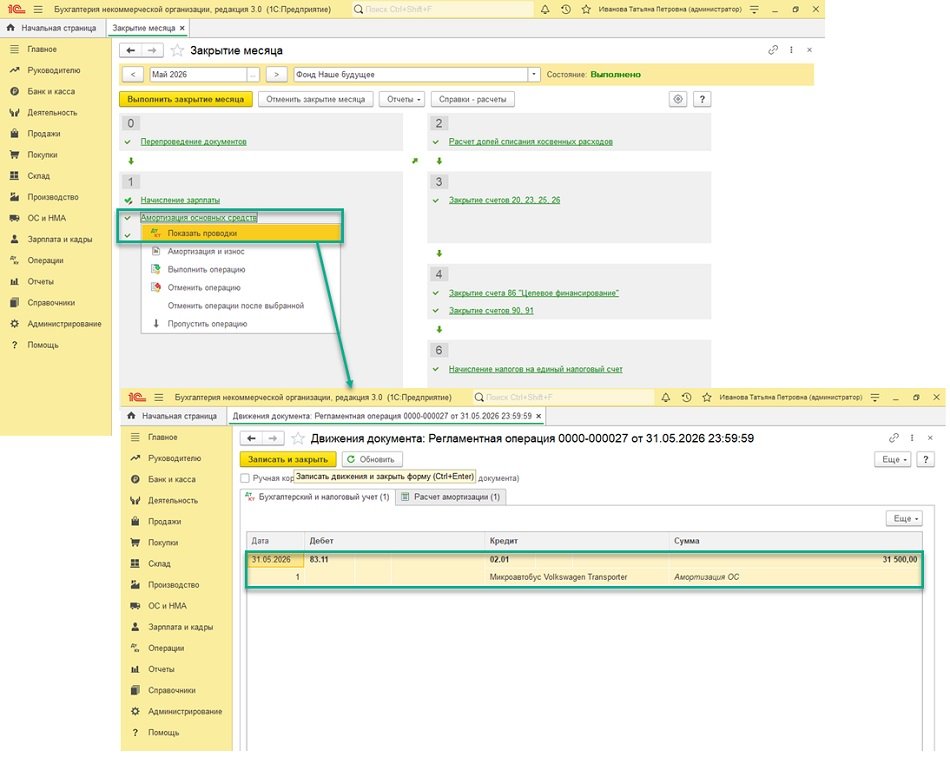Viewport: 950px width, 757px height.
Task: Click the Май 2026 period field
Action: [198, 75]
